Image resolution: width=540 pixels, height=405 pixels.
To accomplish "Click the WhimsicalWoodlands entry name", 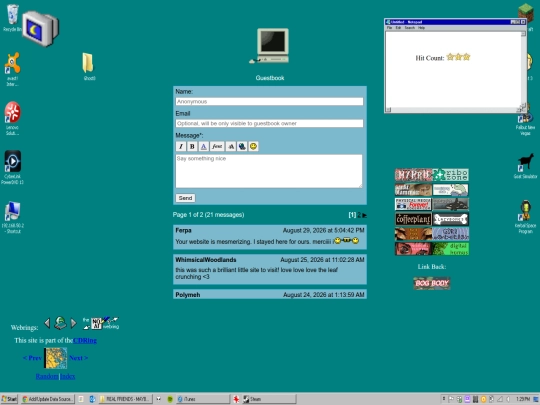I will pos(206,260).
